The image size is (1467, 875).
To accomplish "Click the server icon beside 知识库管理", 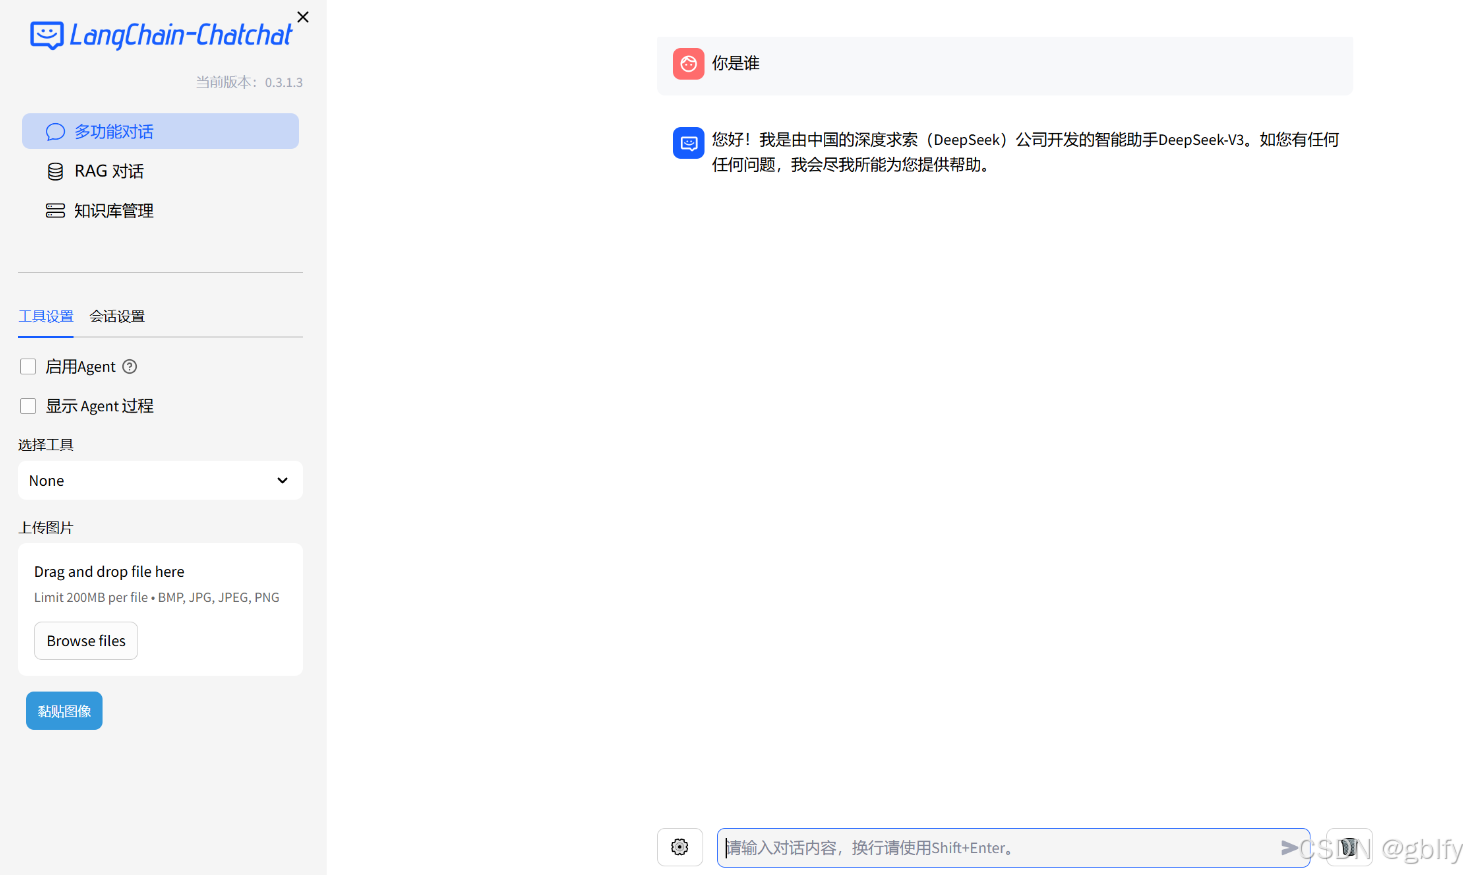I will (55, 211).
